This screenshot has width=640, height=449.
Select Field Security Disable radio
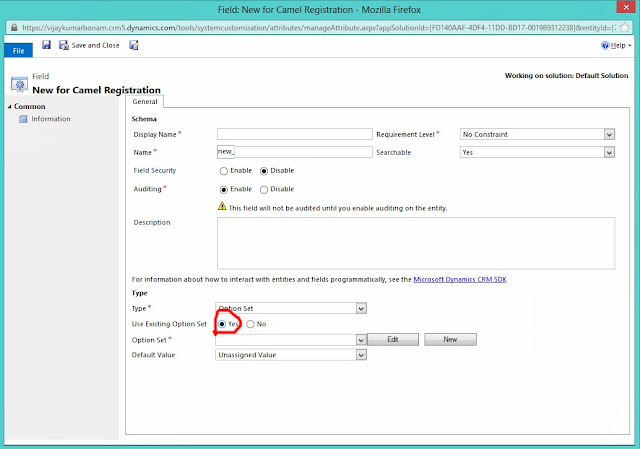[x=264, y=171]
